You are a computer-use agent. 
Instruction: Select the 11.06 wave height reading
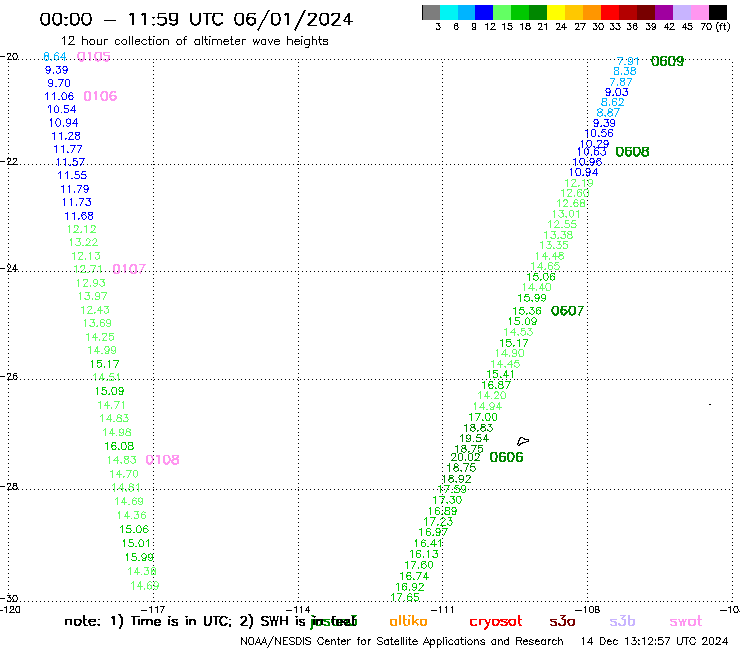tap(59, 96)
